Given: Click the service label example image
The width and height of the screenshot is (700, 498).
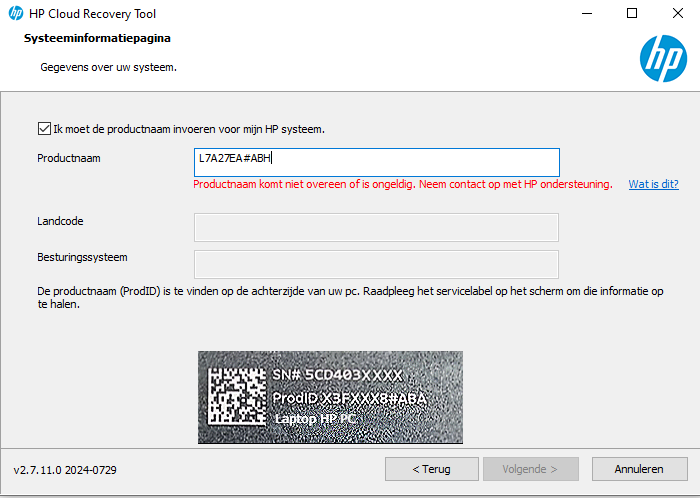Looking at the screenshot, I should pyautogui.click(x=330, y=397).
